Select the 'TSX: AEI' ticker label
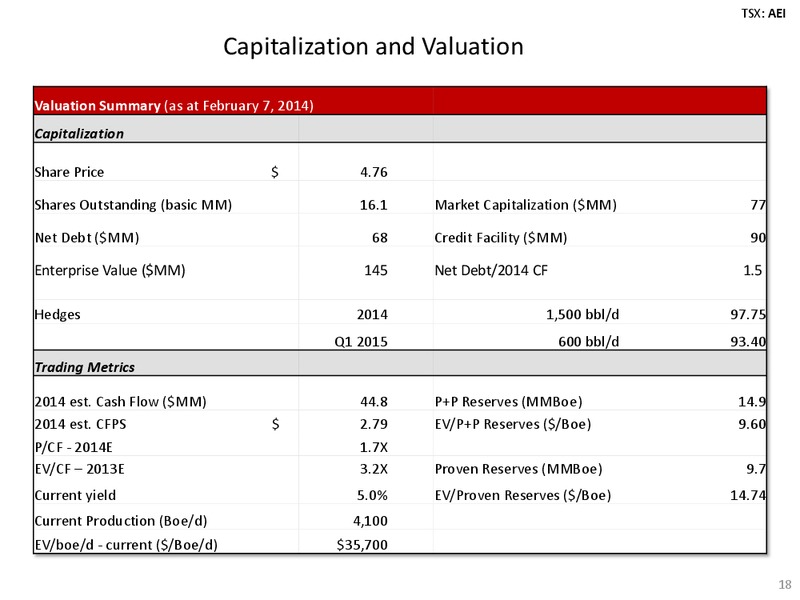The image size is (800, 600). (763, 13)
